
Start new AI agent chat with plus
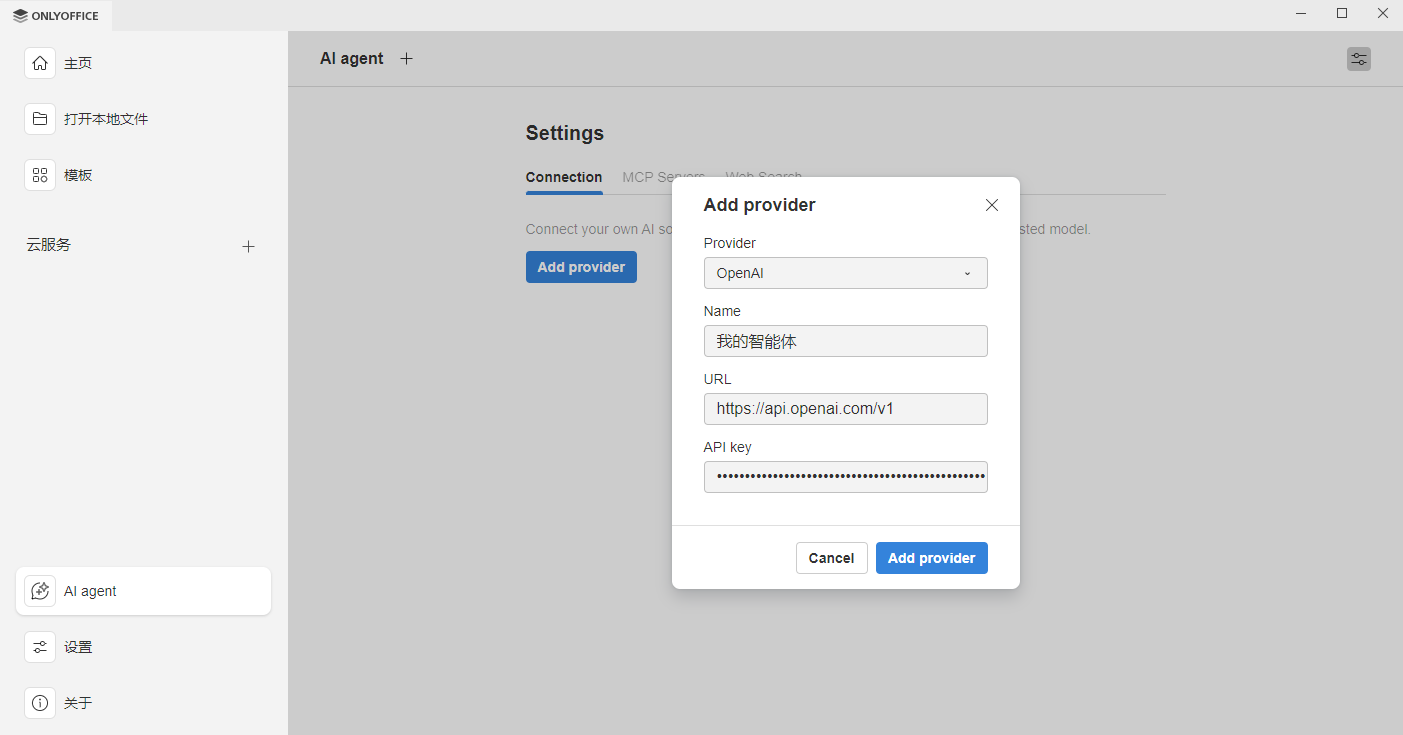pyautogui.click(x=406, y=59)
